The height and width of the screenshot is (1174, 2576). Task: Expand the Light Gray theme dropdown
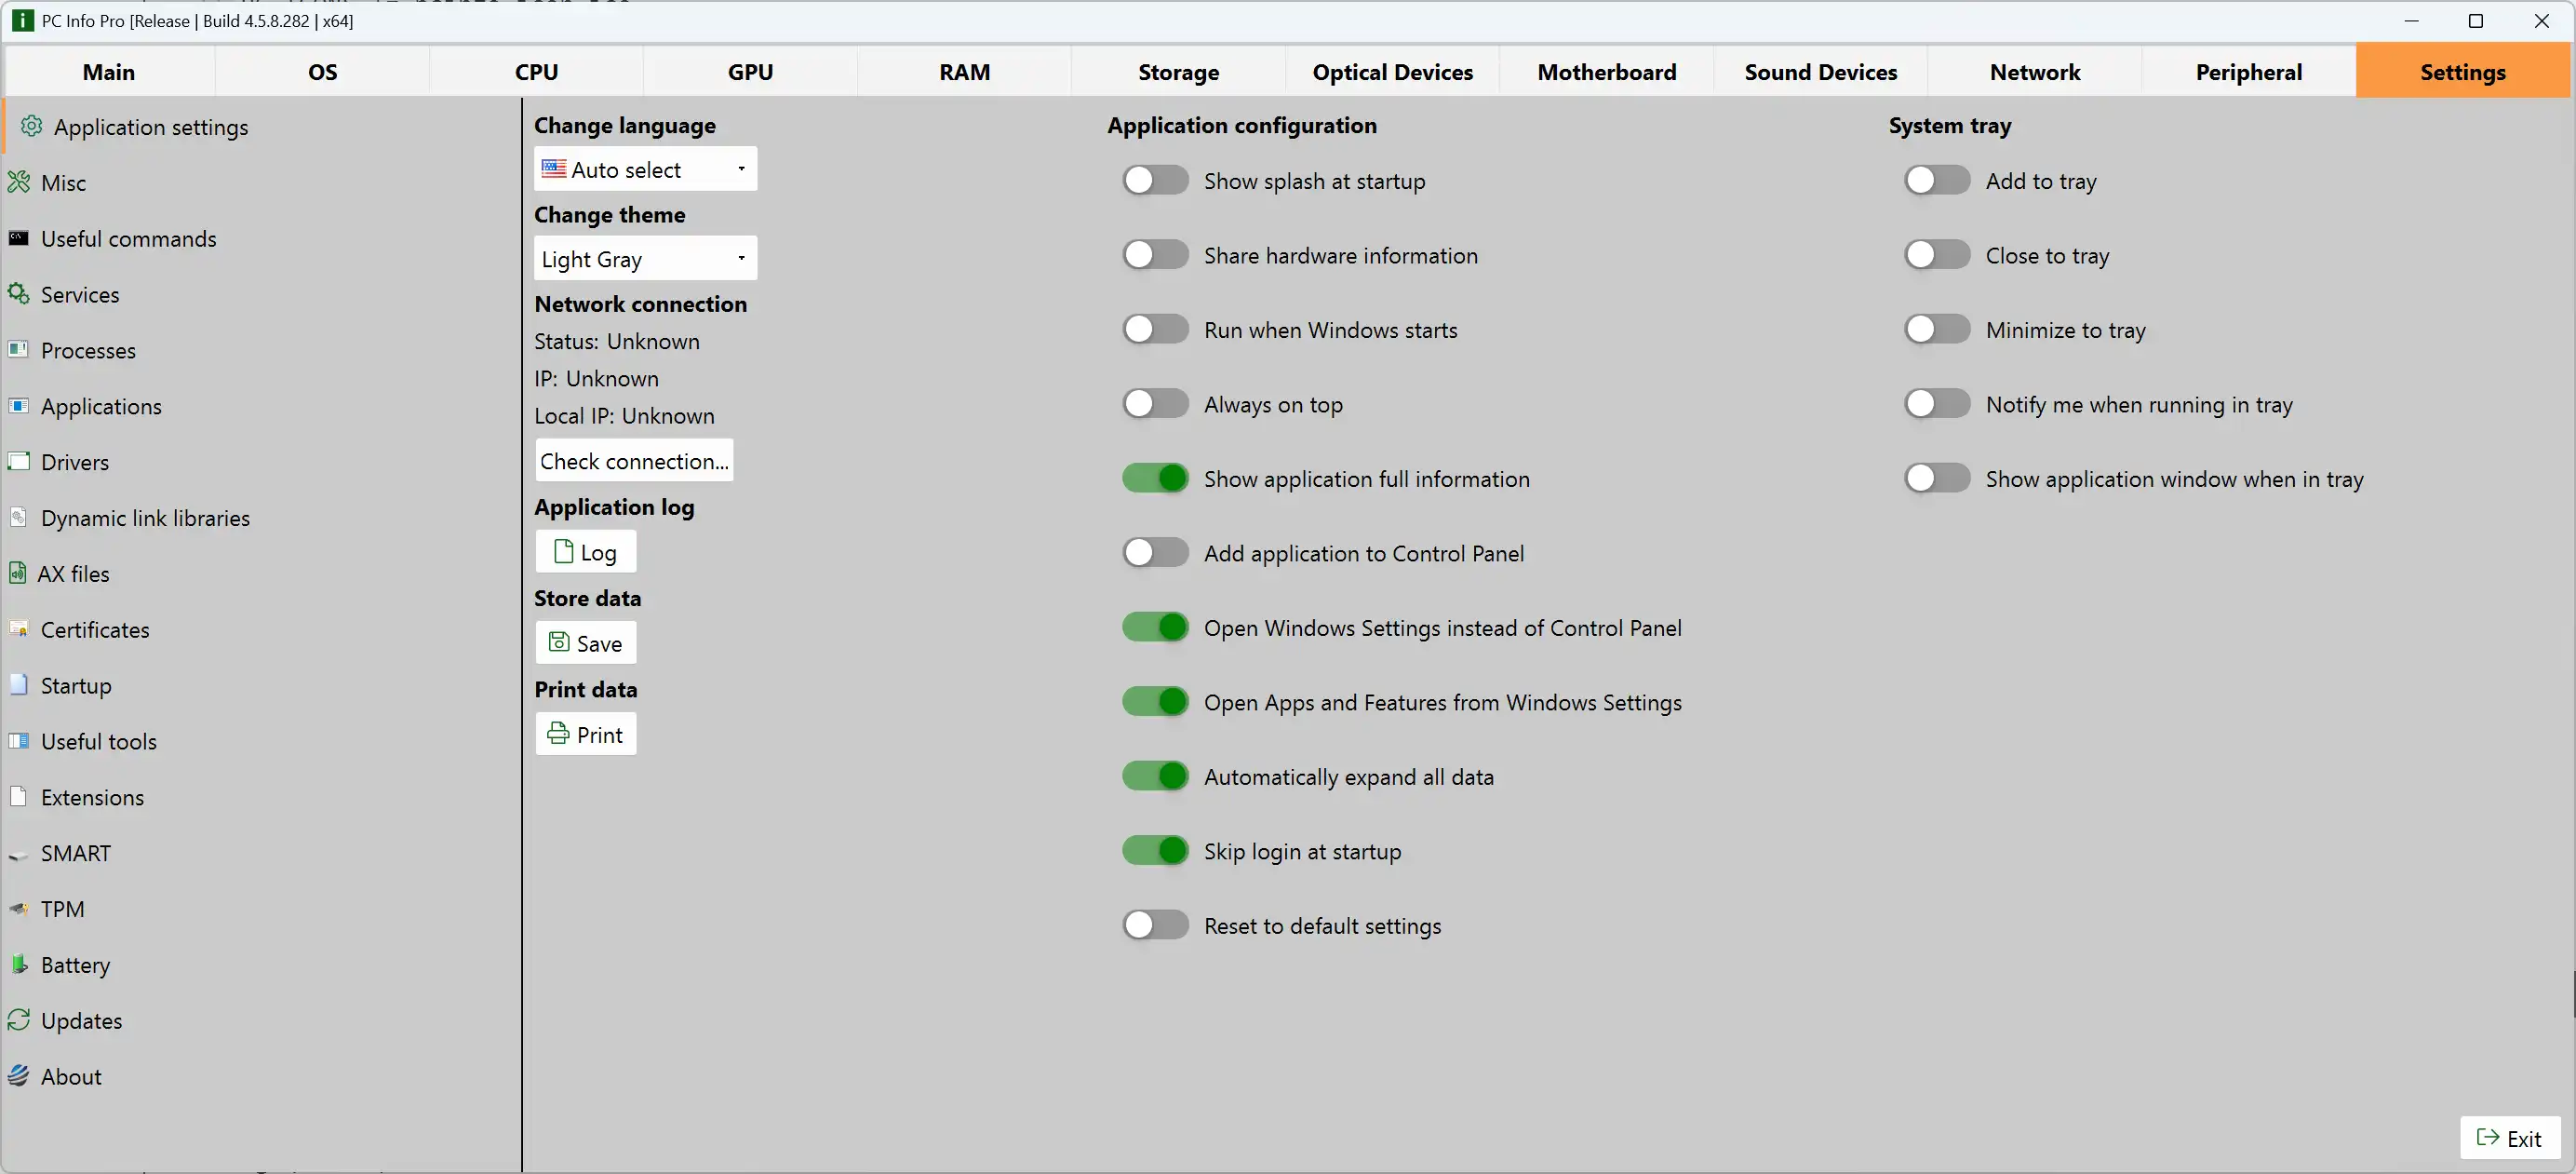tap(645, 259)
